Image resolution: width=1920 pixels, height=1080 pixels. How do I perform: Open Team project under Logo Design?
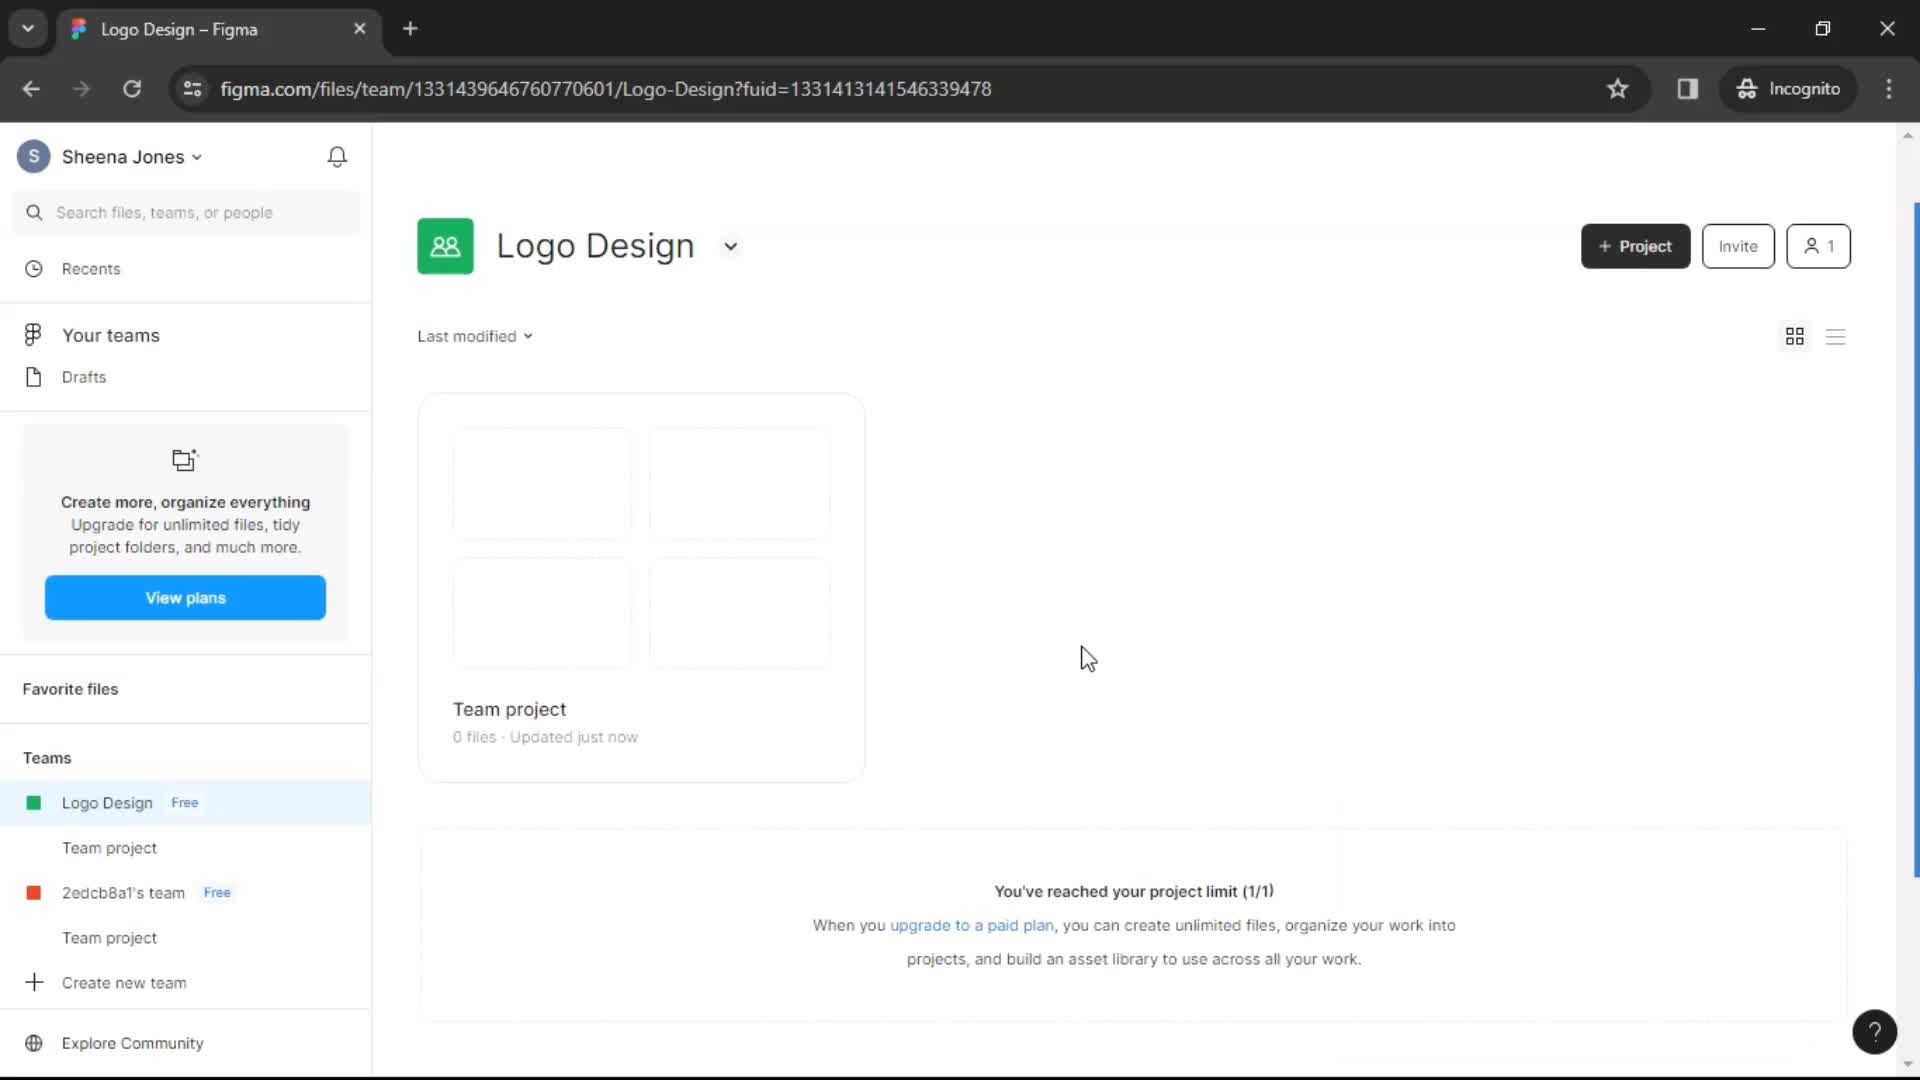pos(109,848)
